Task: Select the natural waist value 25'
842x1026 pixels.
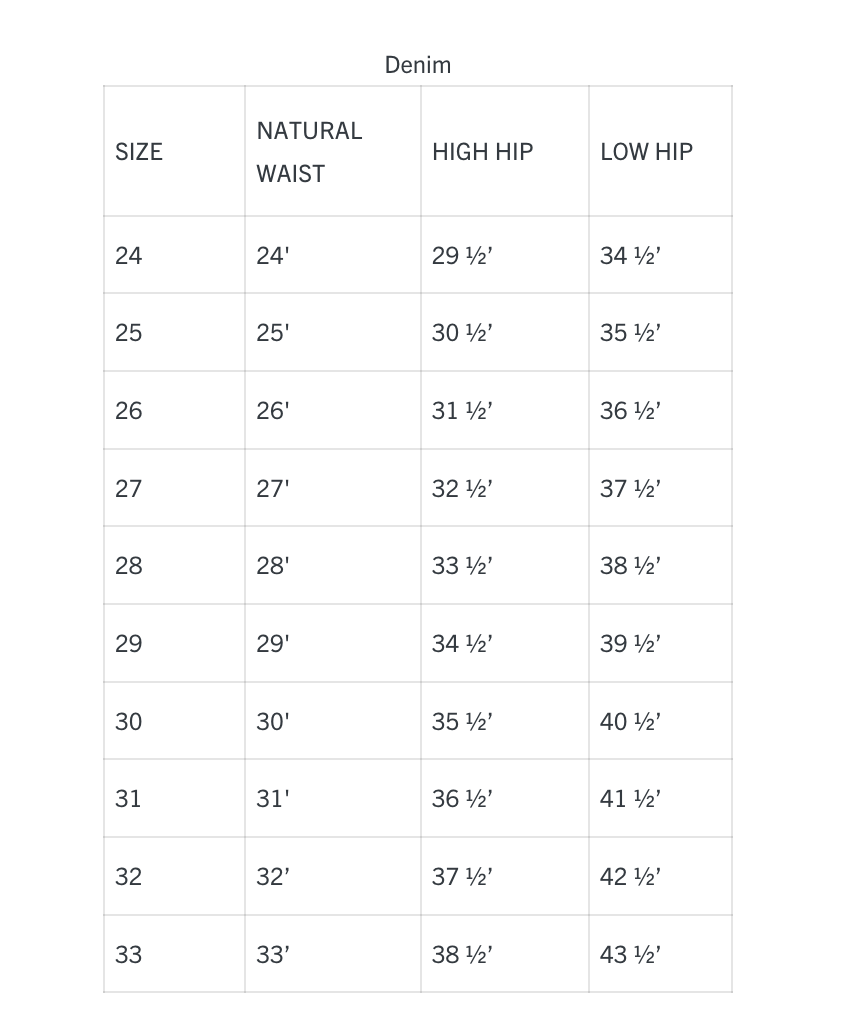Action: 272,333
